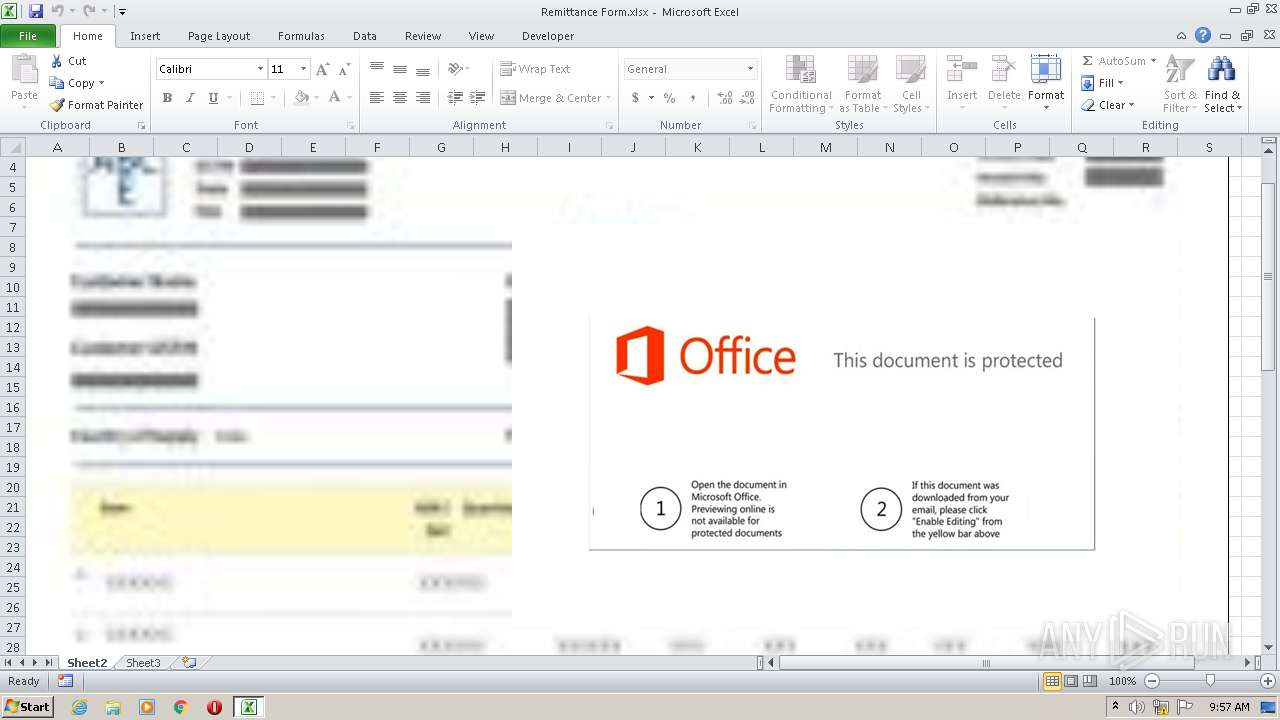1280x720 pixels.
Task: Toggle Top Align for cells
Action: (x=377, y=69)
